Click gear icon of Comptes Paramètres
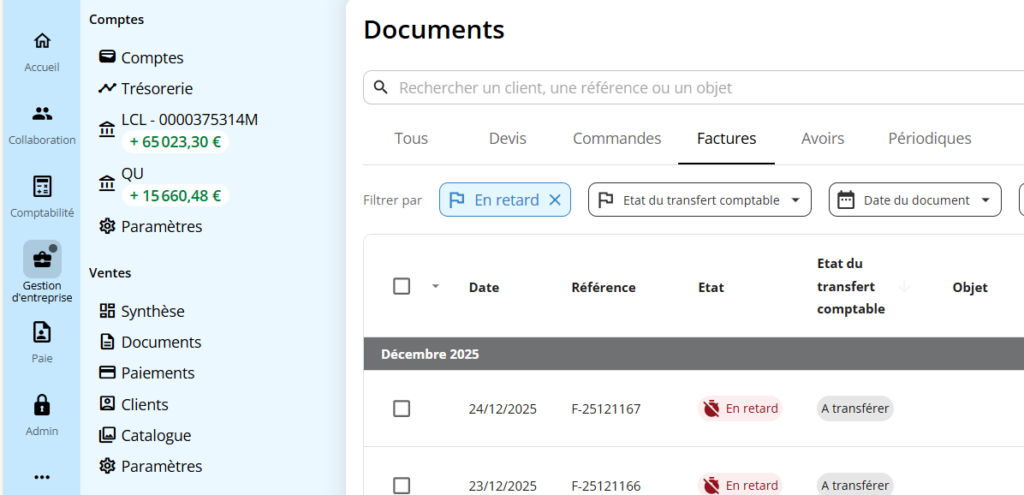1024x495 pixels. pos(106,226)
